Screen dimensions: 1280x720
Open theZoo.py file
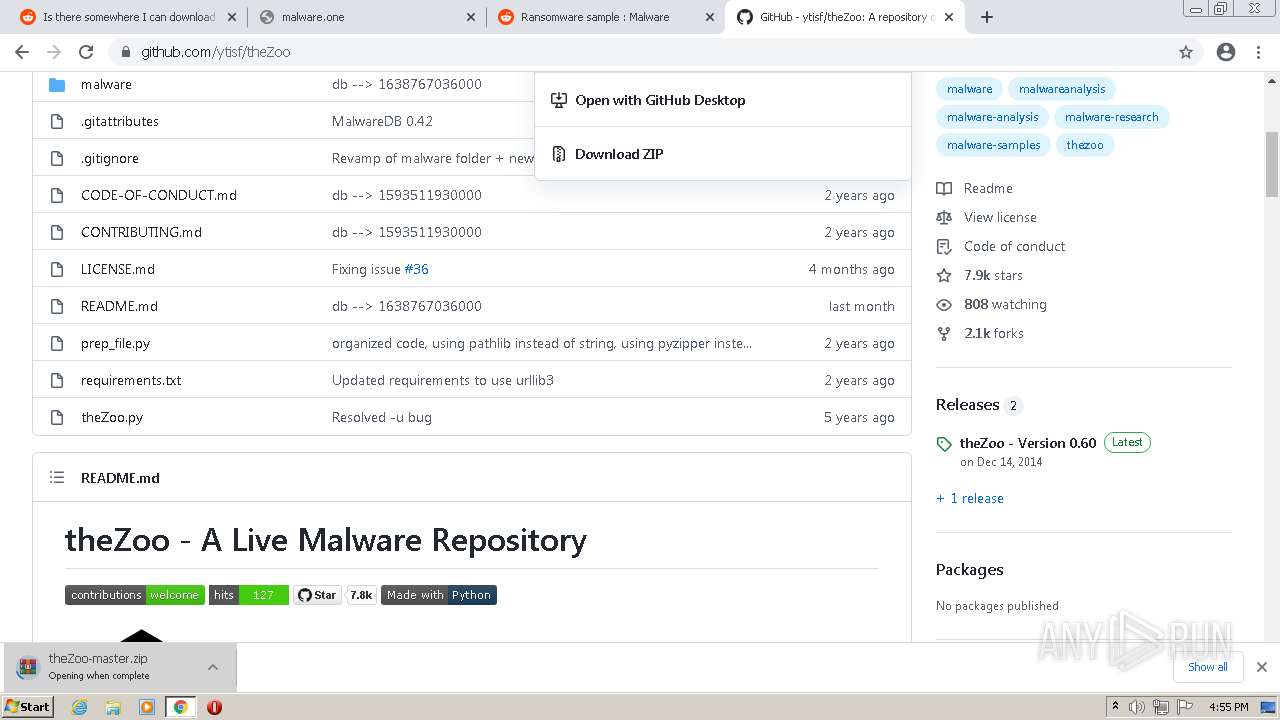[112, 417]
